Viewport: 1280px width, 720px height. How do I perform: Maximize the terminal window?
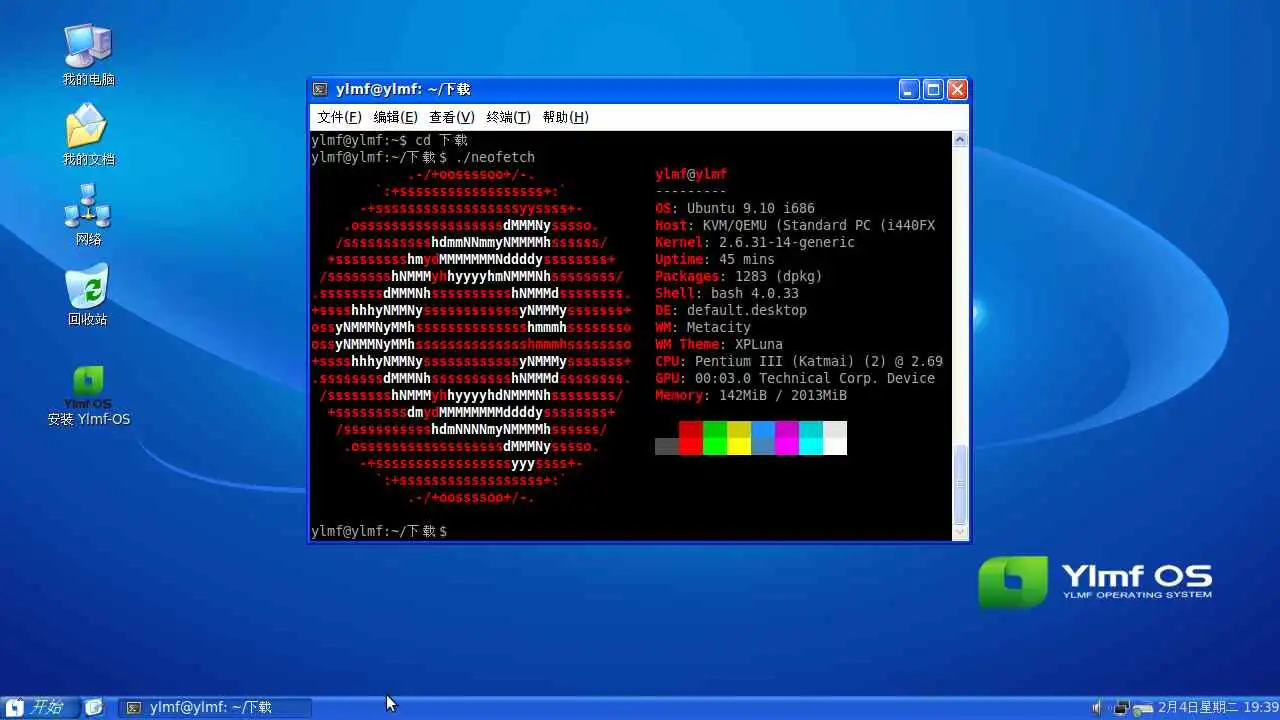click(x=933, y=89)
